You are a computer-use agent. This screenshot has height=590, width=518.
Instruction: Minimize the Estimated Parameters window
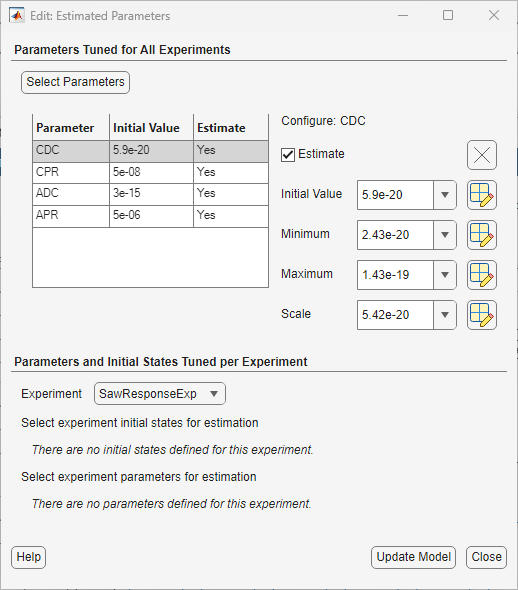coord(403,15)
